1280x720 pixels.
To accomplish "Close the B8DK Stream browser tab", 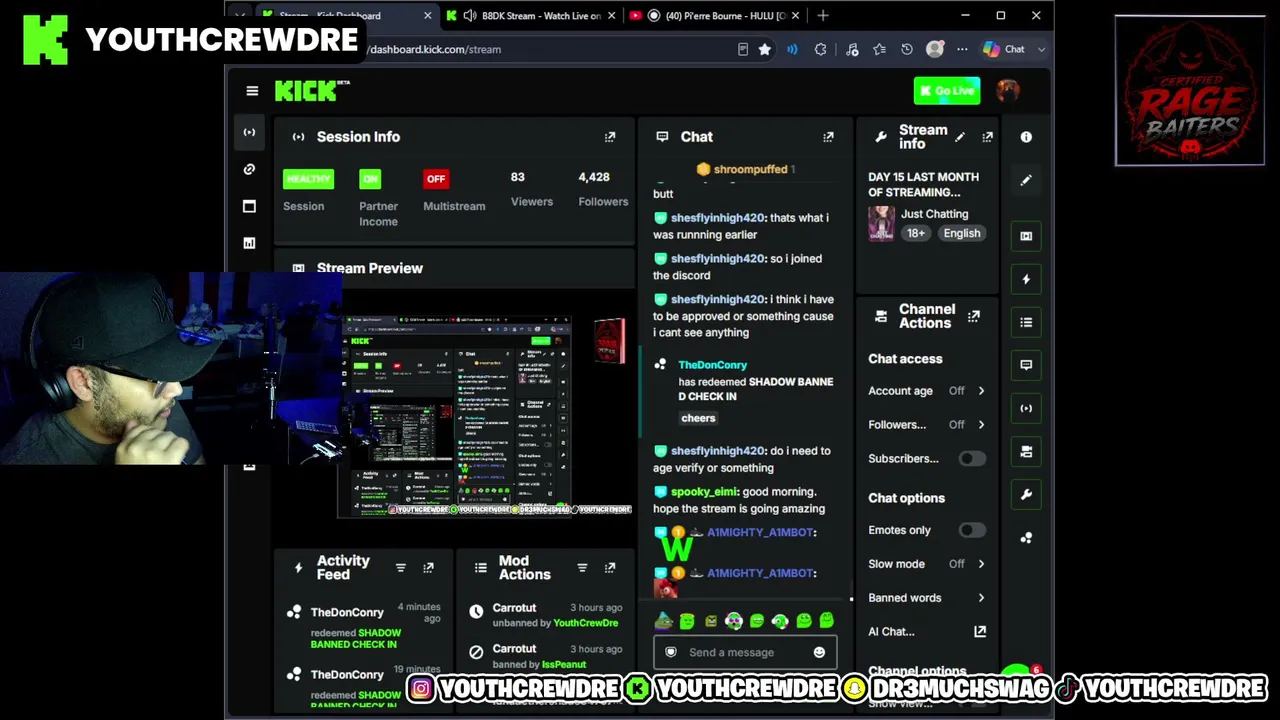I will click(611, 15).
